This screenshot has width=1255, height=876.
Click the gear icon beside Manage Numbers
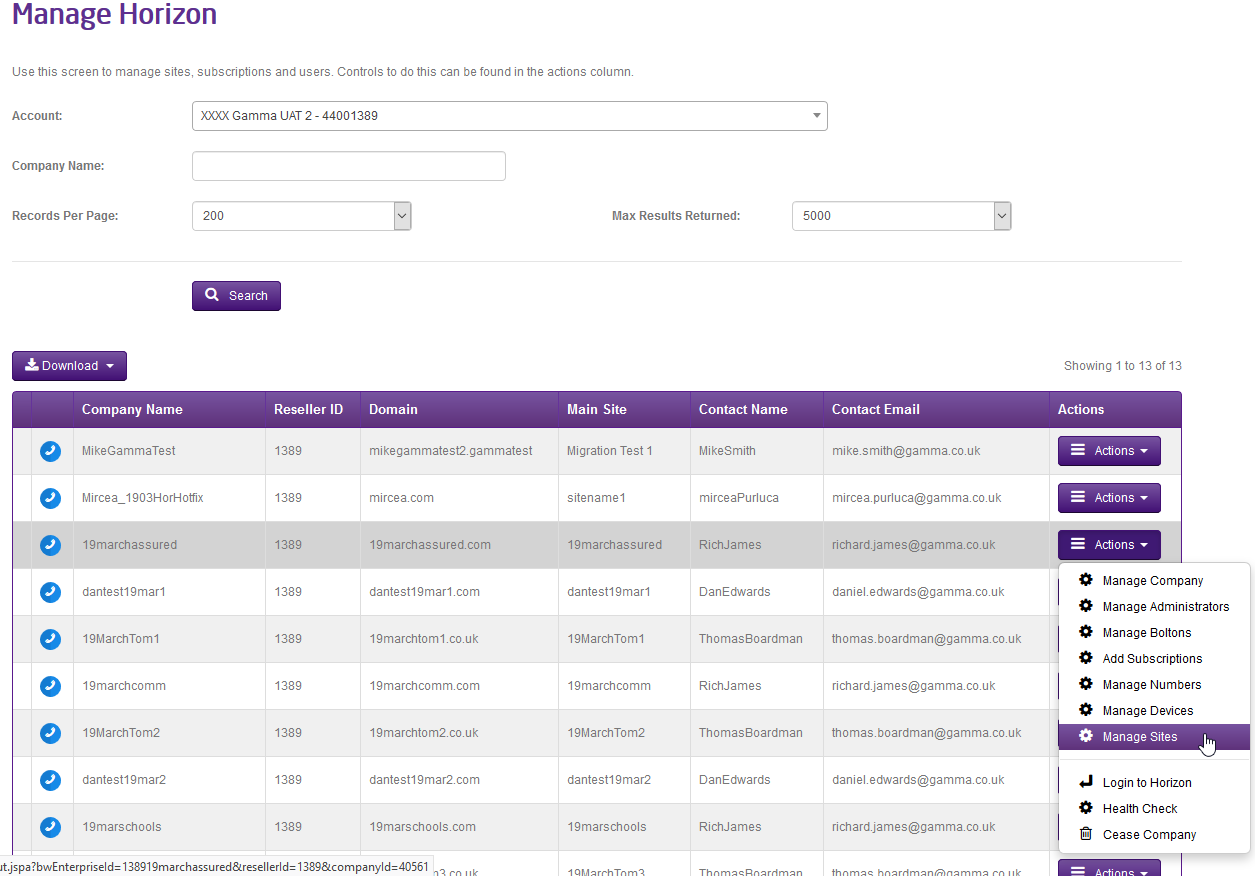1086,684
